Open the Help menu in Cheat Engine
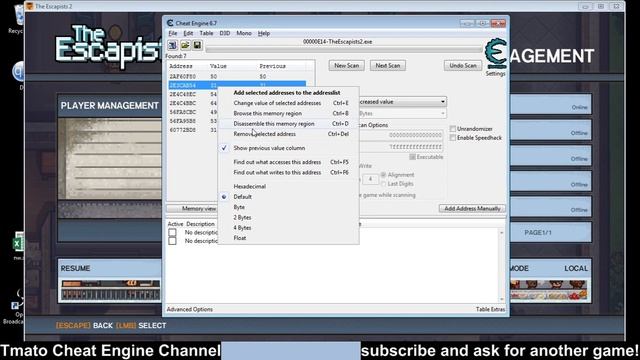 264,33
